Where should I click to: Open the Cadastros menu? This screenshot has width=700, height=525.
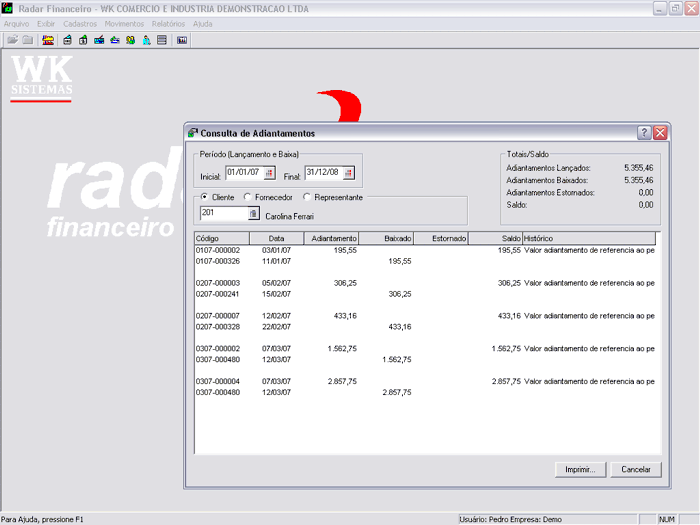click(x=80, y=23)
